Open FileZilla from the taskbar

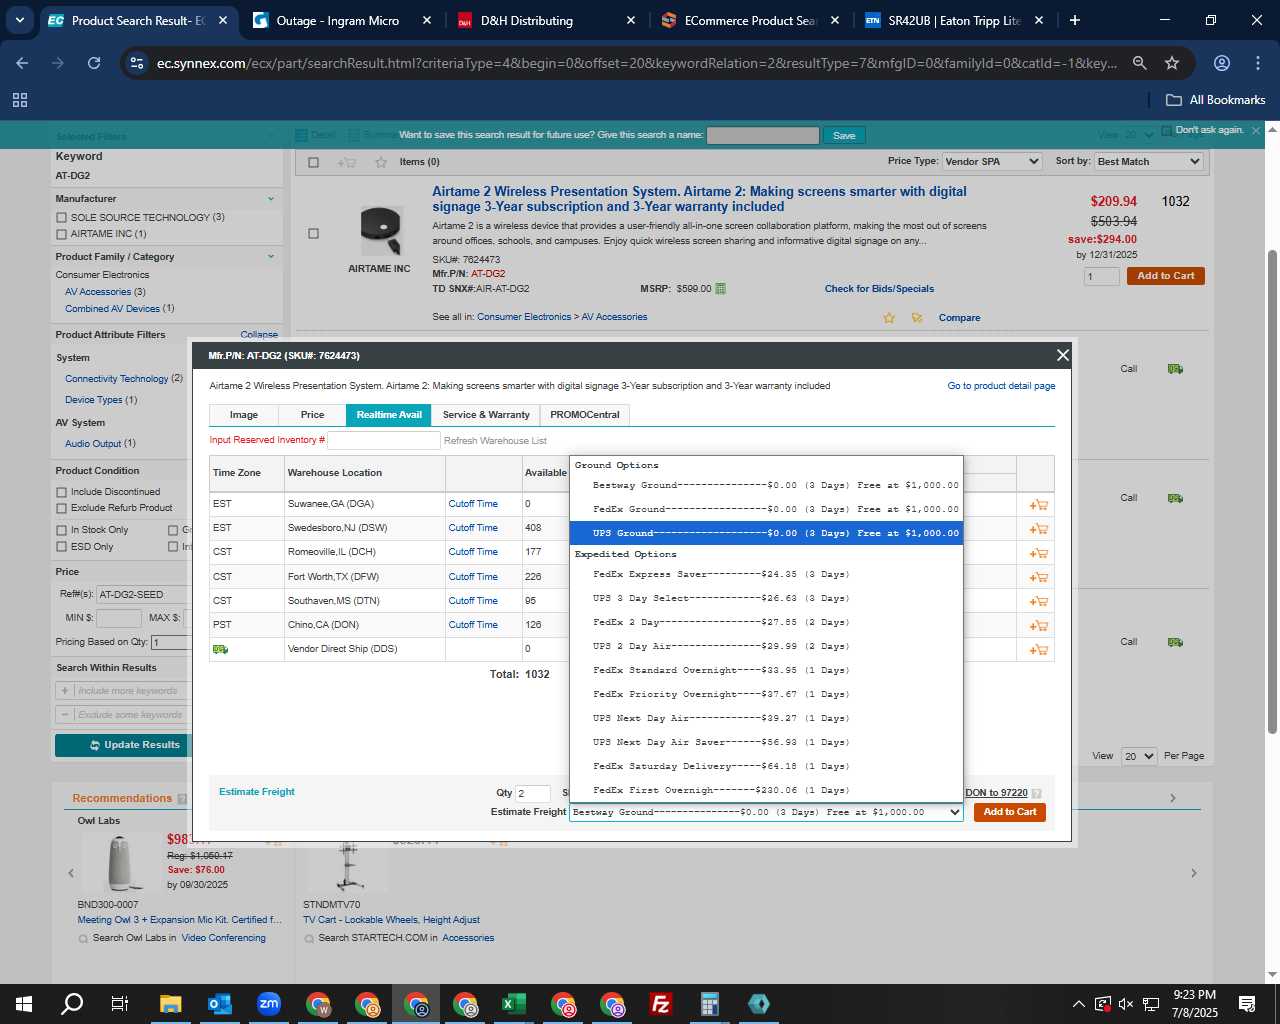point(660,1004)
